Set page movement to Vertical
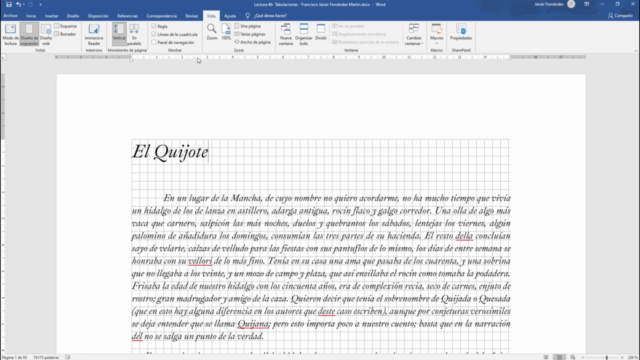 119,34
